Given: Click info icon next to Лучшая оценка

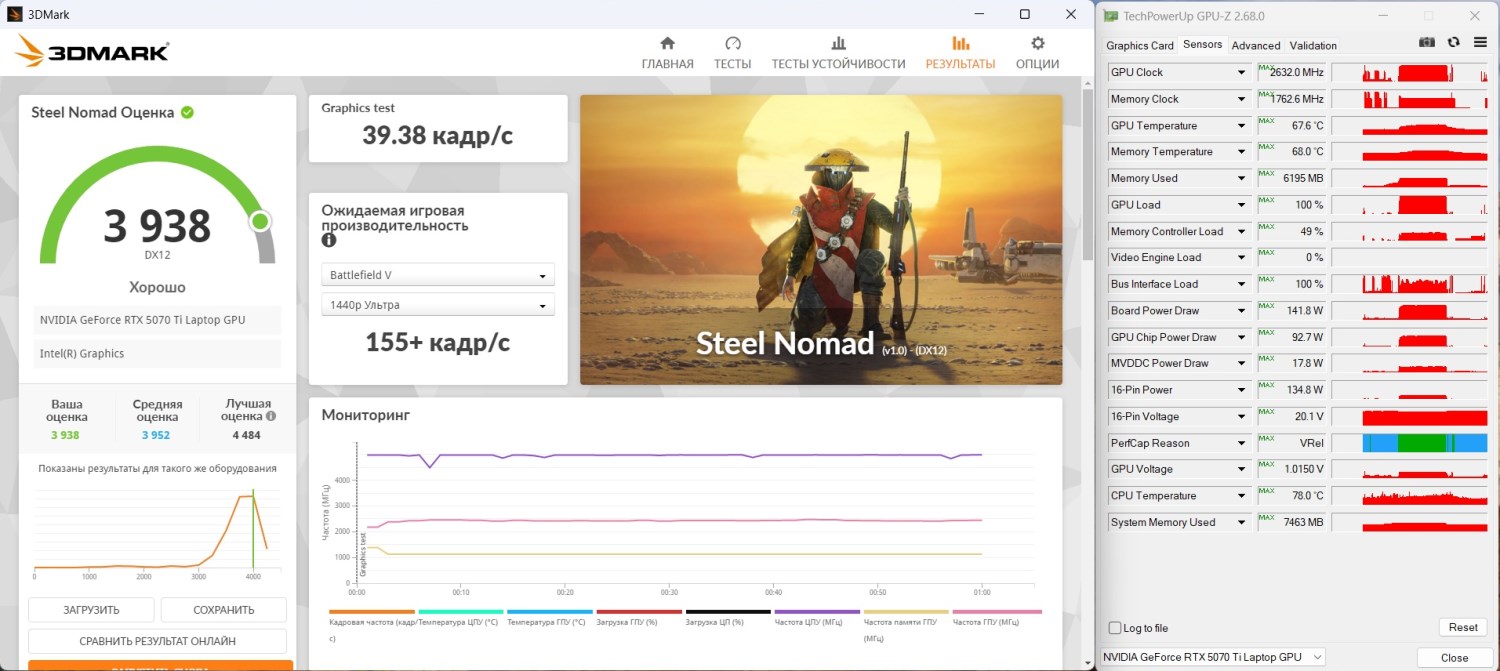Looking at the screenshot, I should pyautogui.click(x=271, y=416).
